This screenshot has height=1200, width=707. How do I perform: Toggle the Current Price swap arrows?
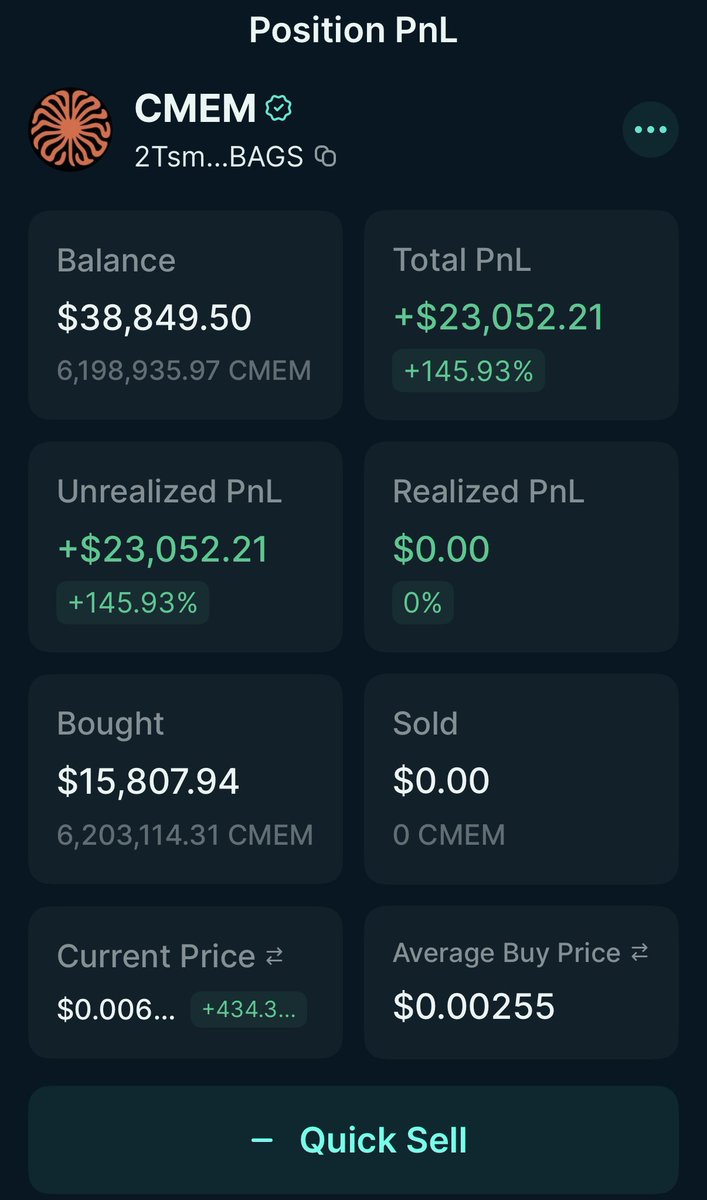pos(275,957)
